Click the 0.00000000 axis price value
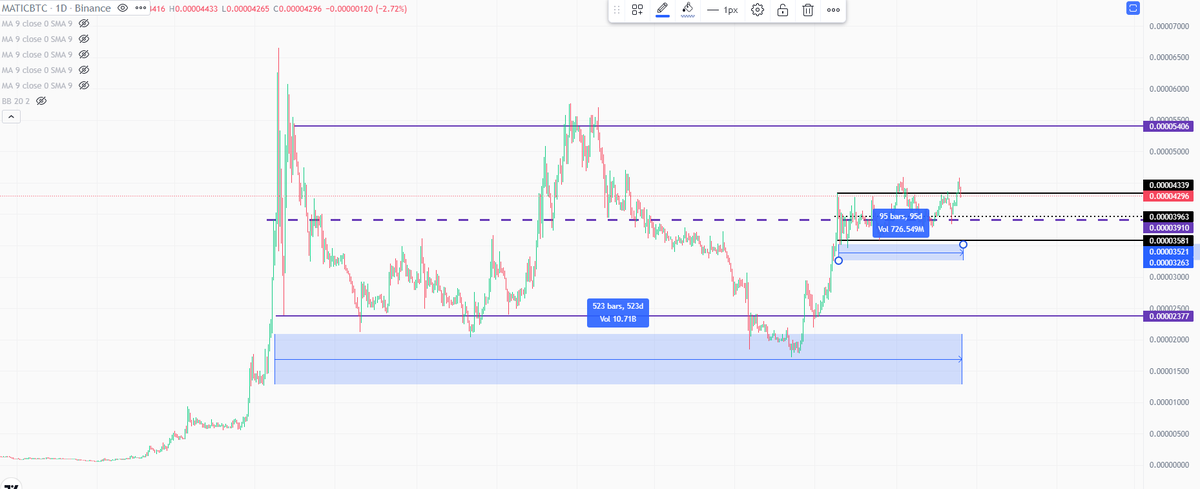This screenshot has width=1200, height=489. pyautogui.click(x=1170, y=465)
